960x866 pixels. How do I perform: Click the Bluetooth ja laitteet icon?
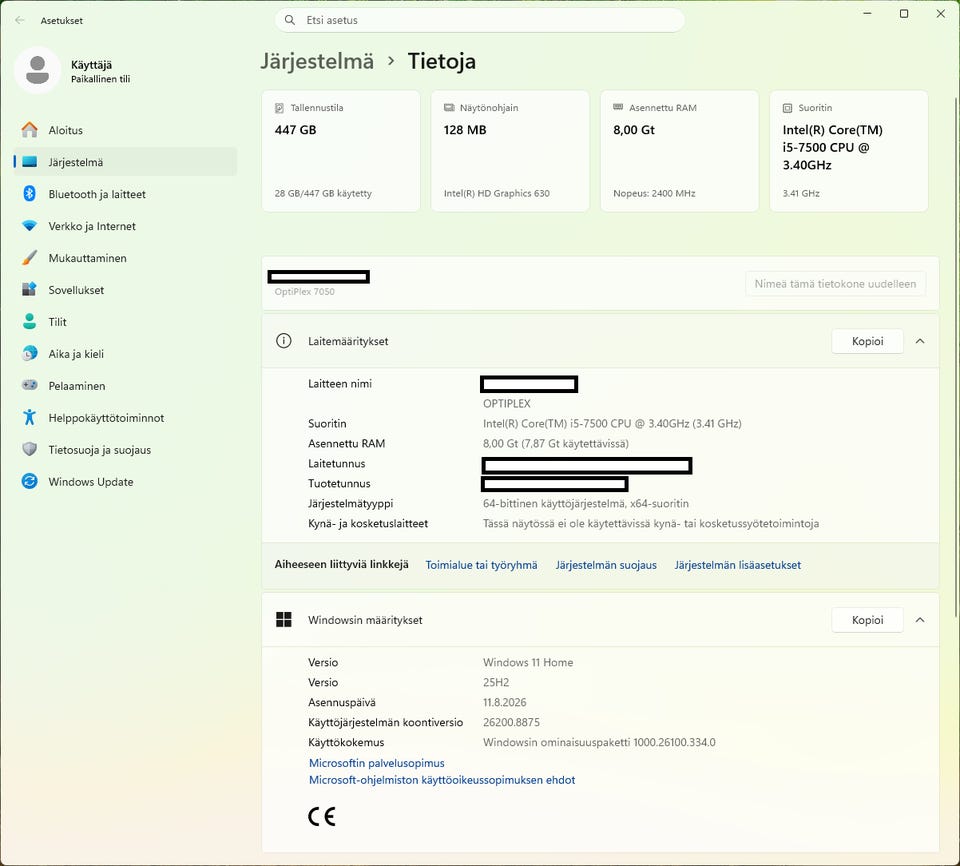point(29,194)
